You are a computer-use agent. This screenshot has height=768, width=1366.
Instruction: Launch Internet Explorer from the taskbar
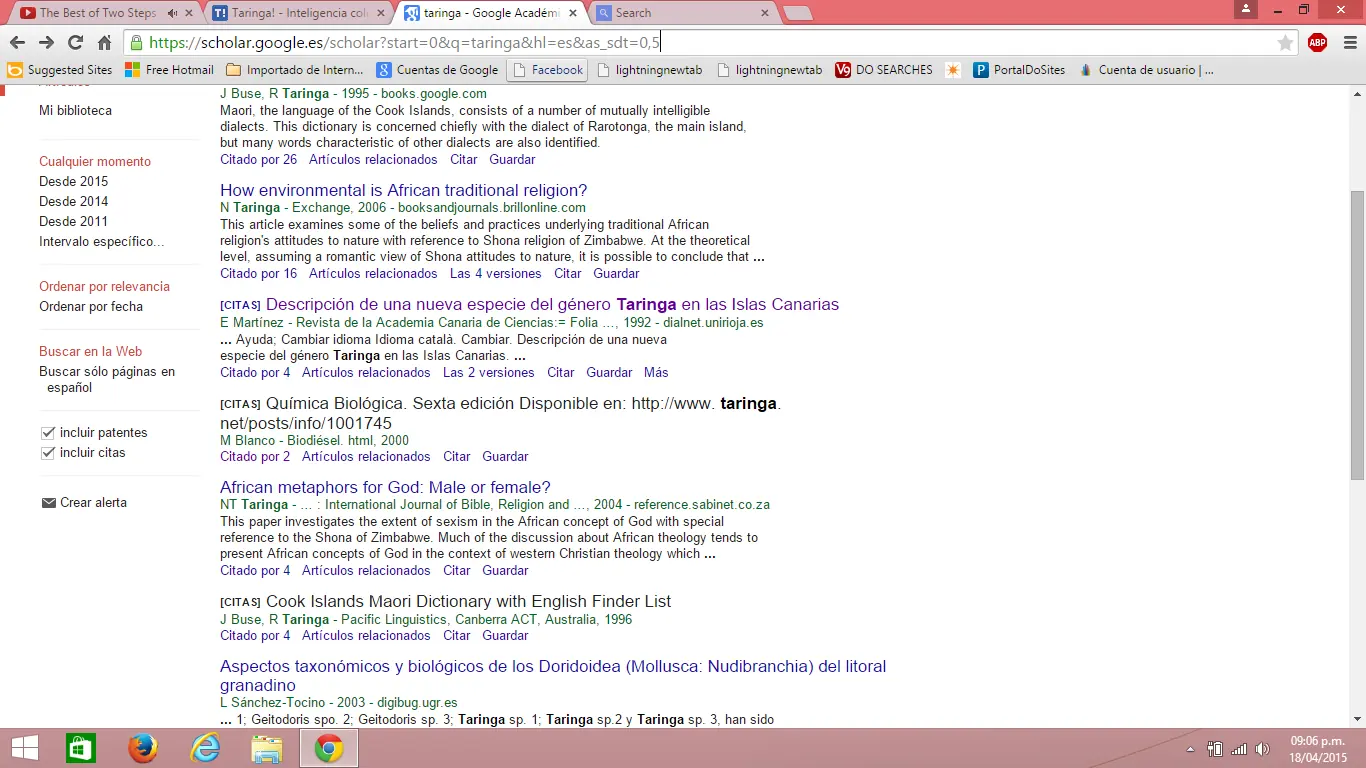[205, 748]
